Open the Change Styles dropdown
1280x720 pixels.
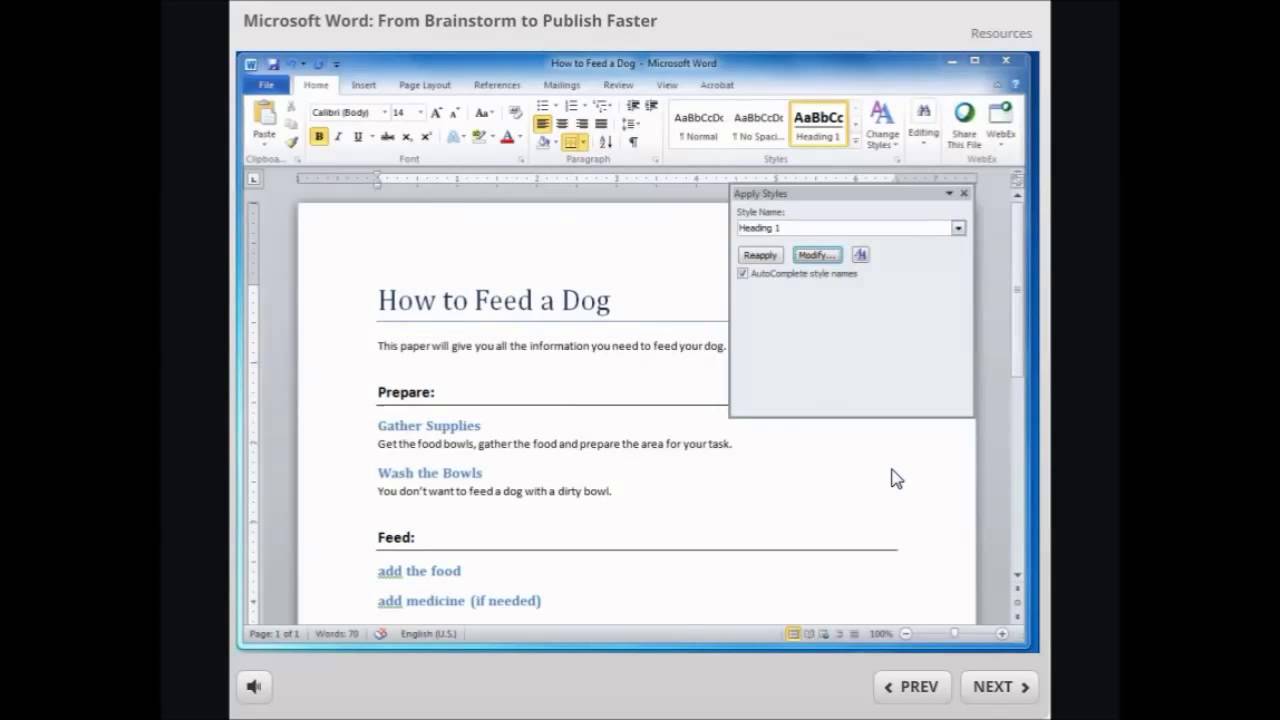pos(882,125)
